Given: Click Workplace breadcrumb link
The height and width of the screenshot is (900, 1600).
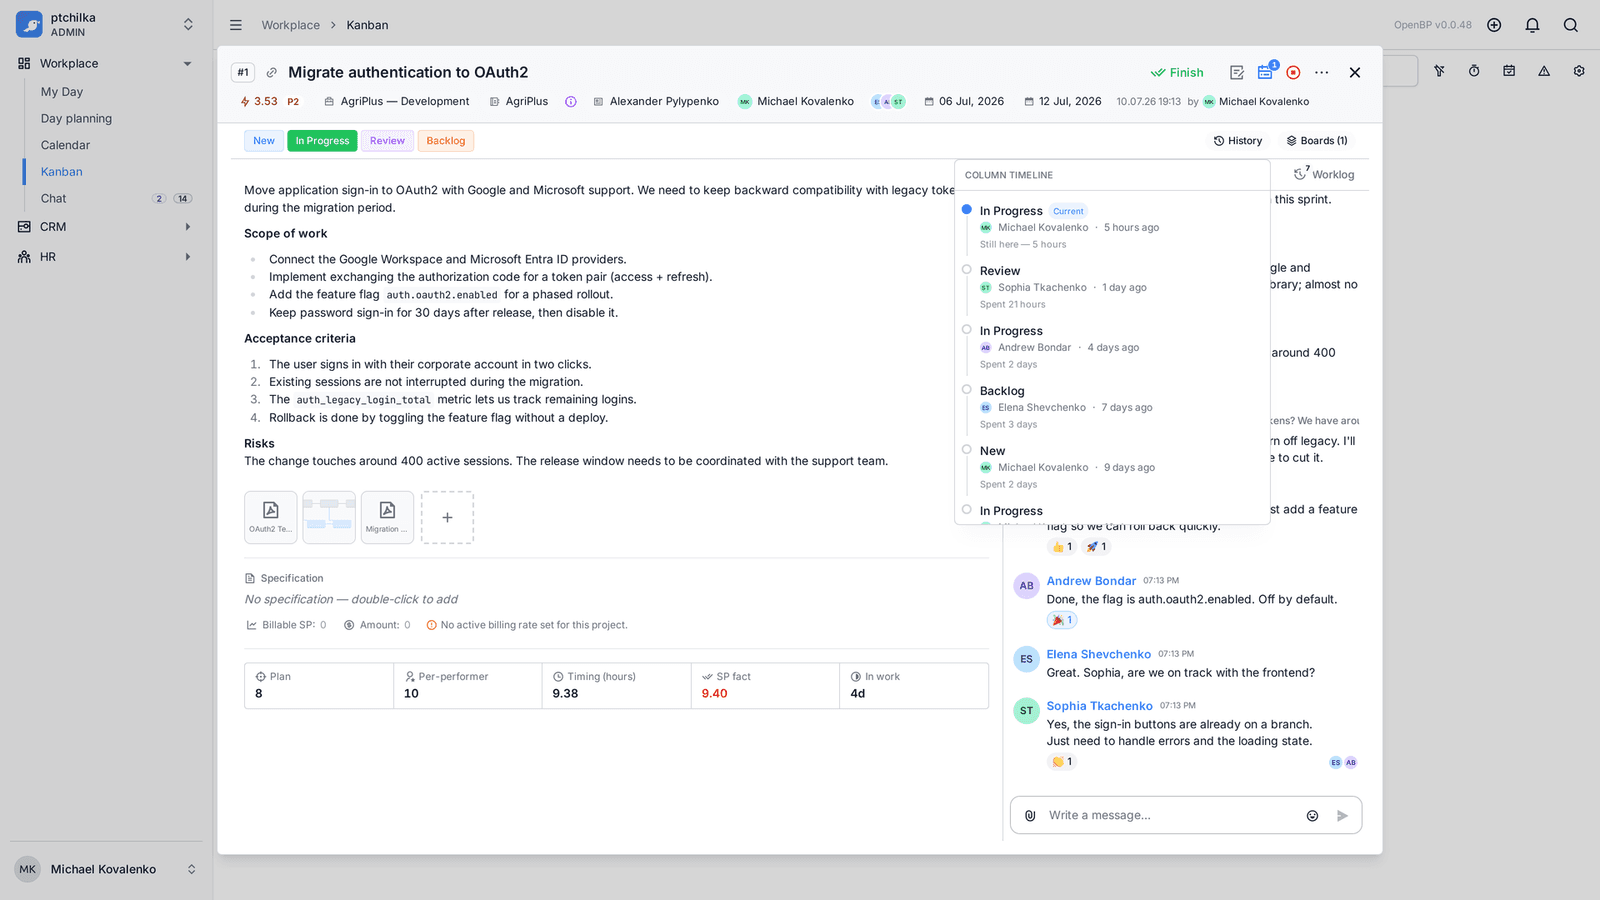Looking at the screenshot, I should pyautogui.click(x=291, y=25).
